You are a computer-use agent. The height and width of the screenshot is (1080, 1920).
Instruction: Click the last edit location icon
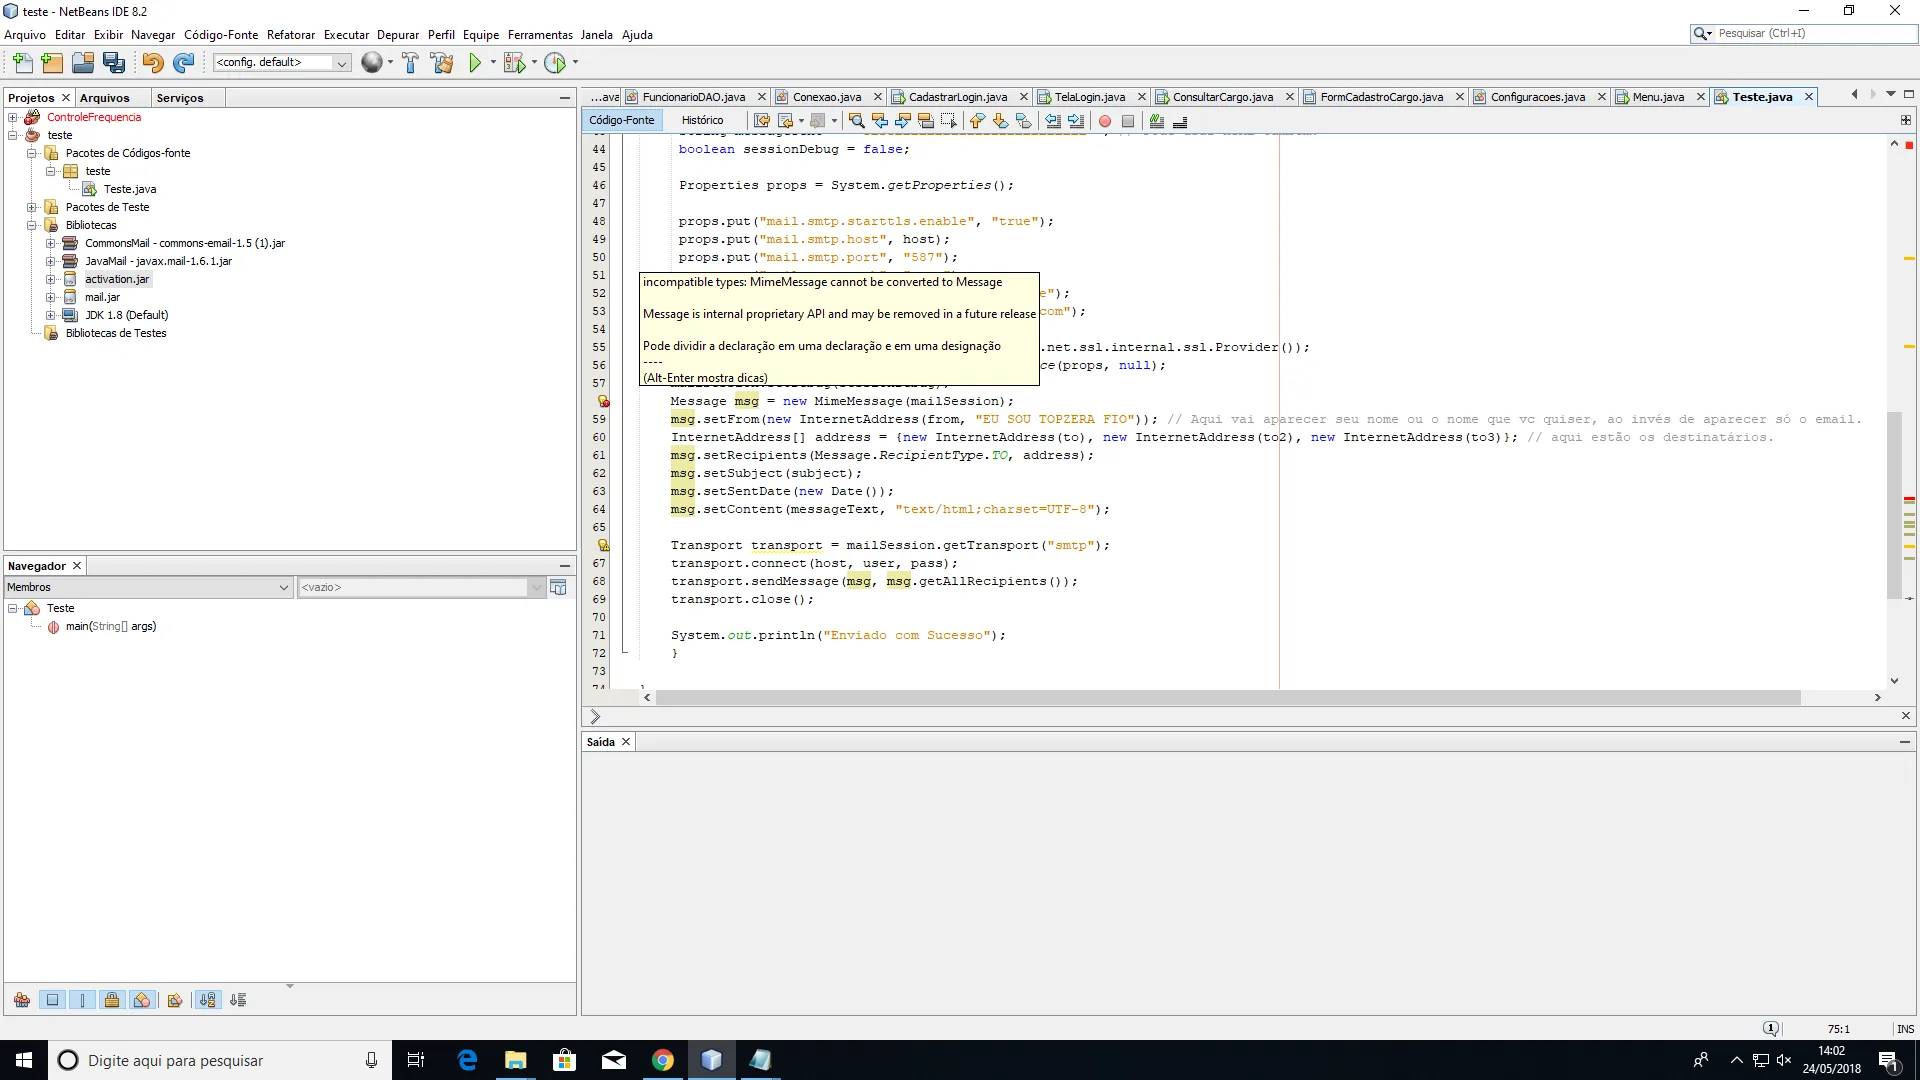[762, 121]
